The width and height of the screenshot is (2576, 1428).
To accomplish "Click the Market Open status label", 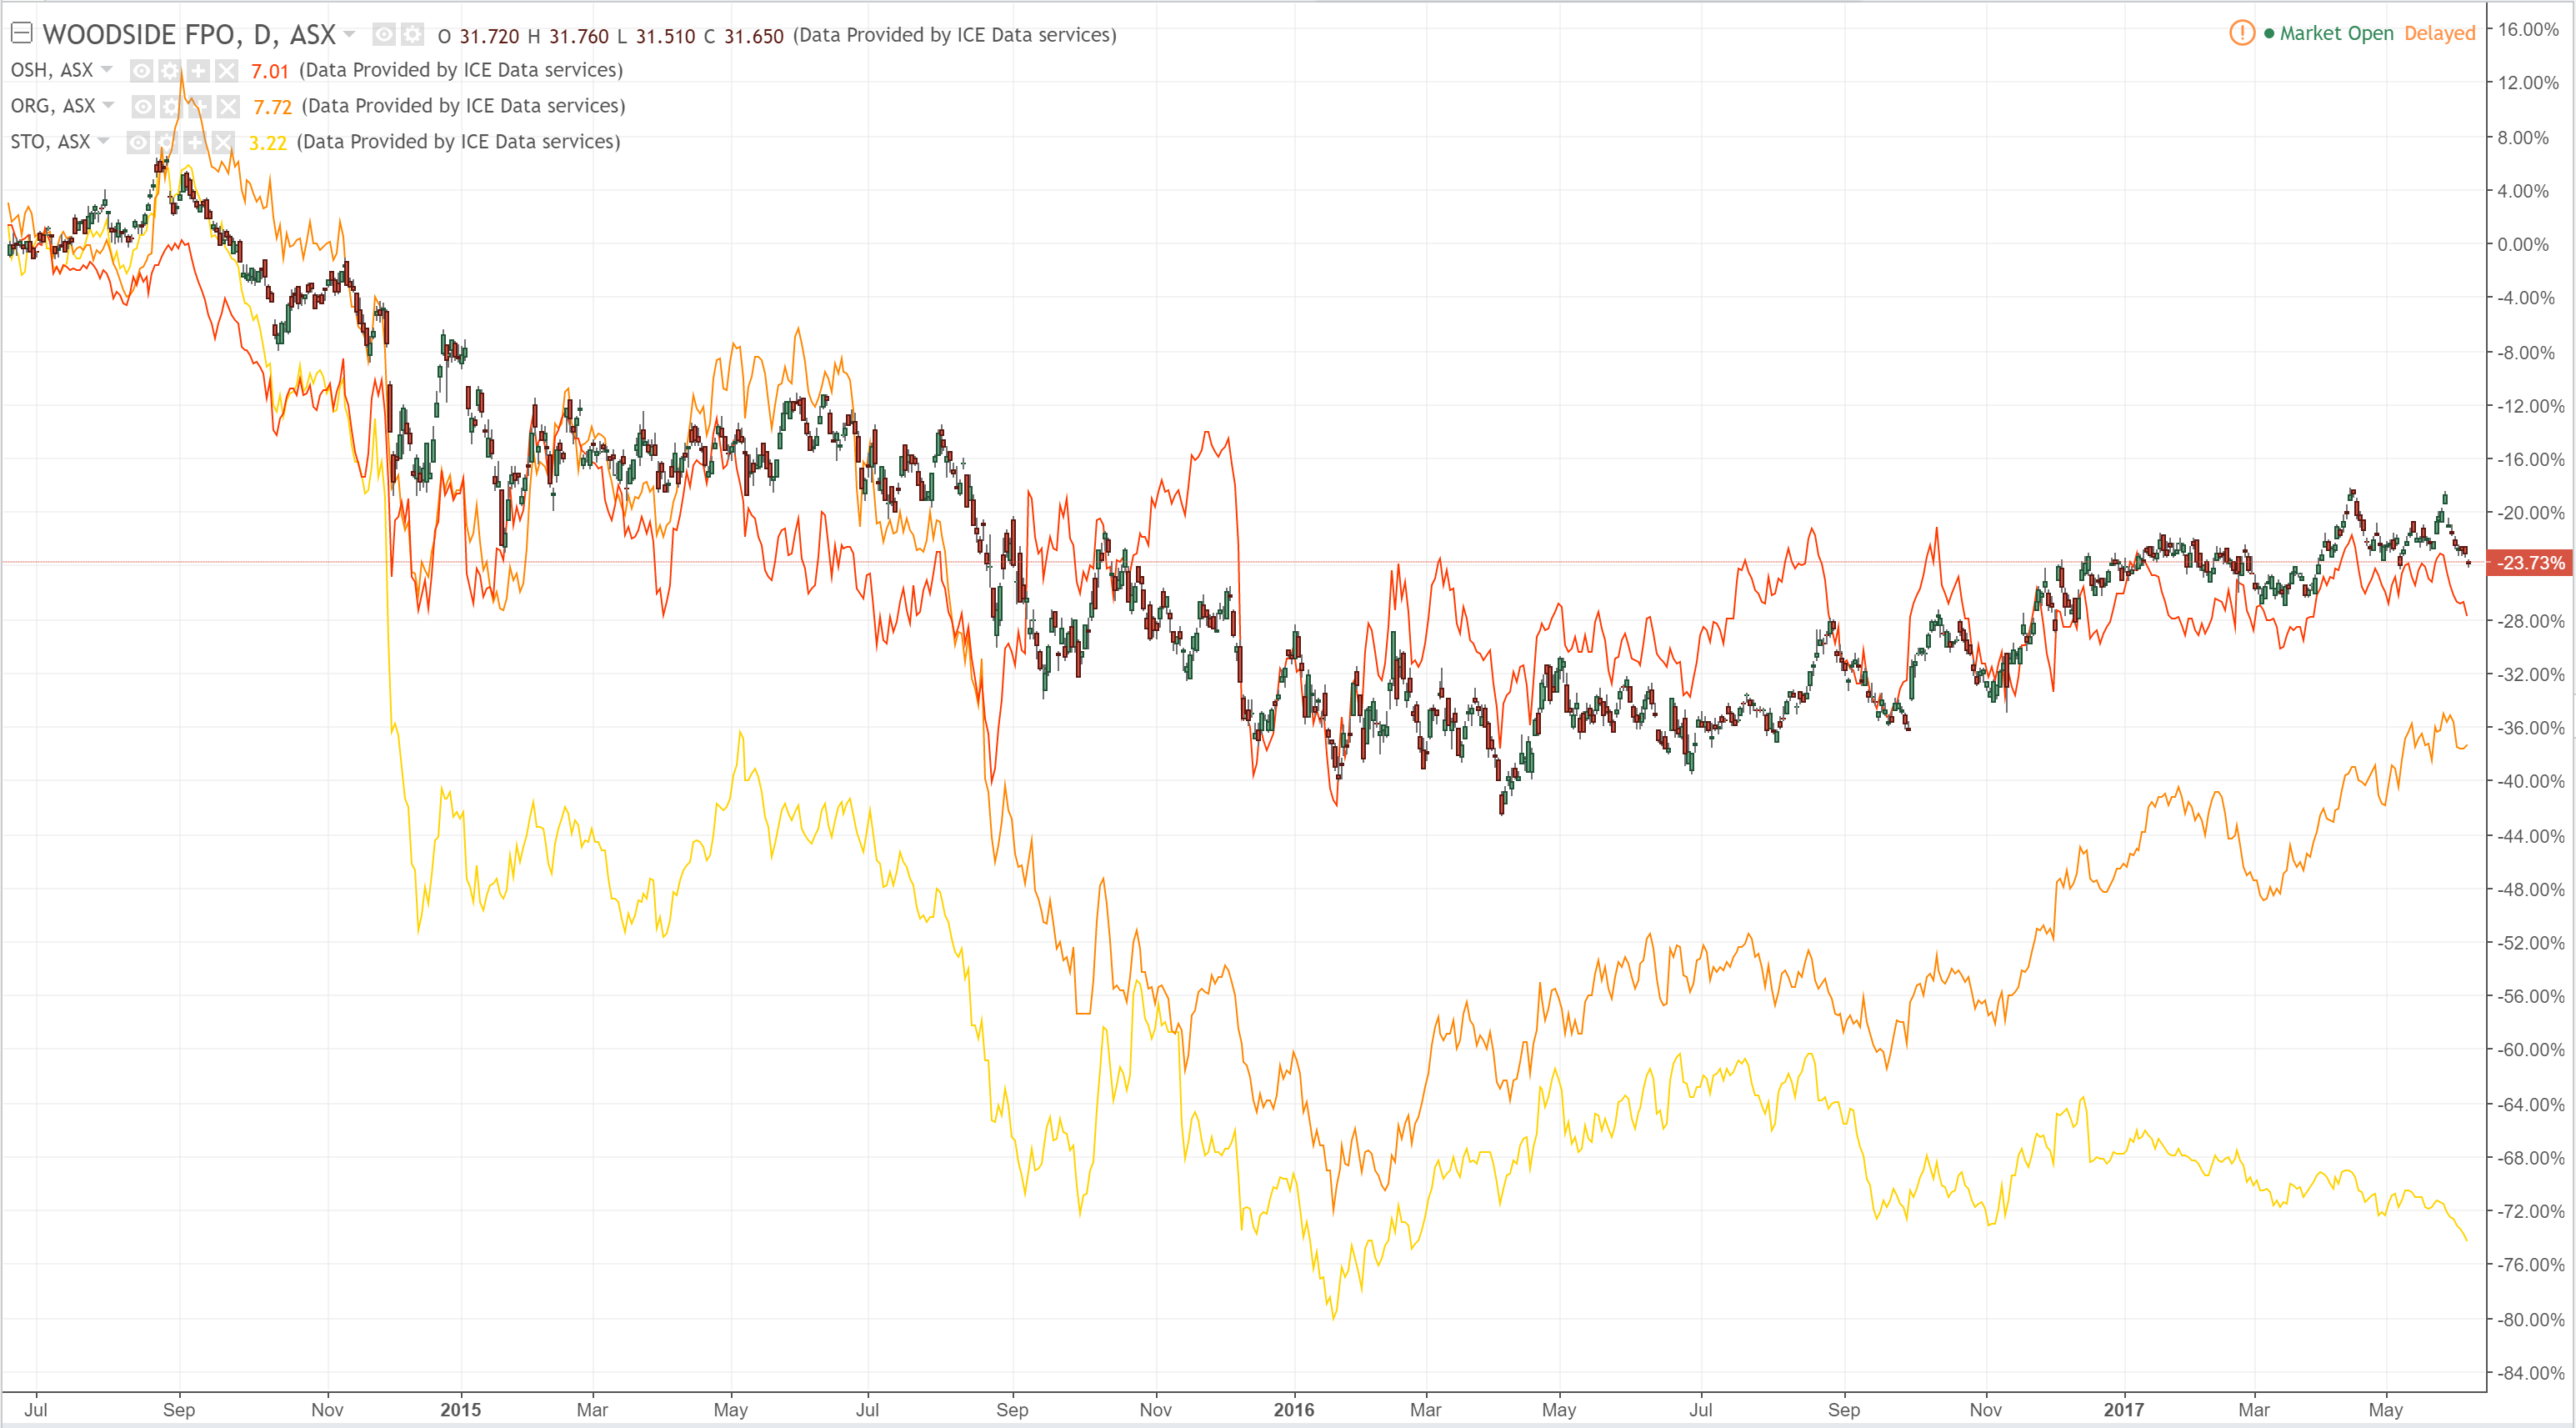I will click(2336, 33).
